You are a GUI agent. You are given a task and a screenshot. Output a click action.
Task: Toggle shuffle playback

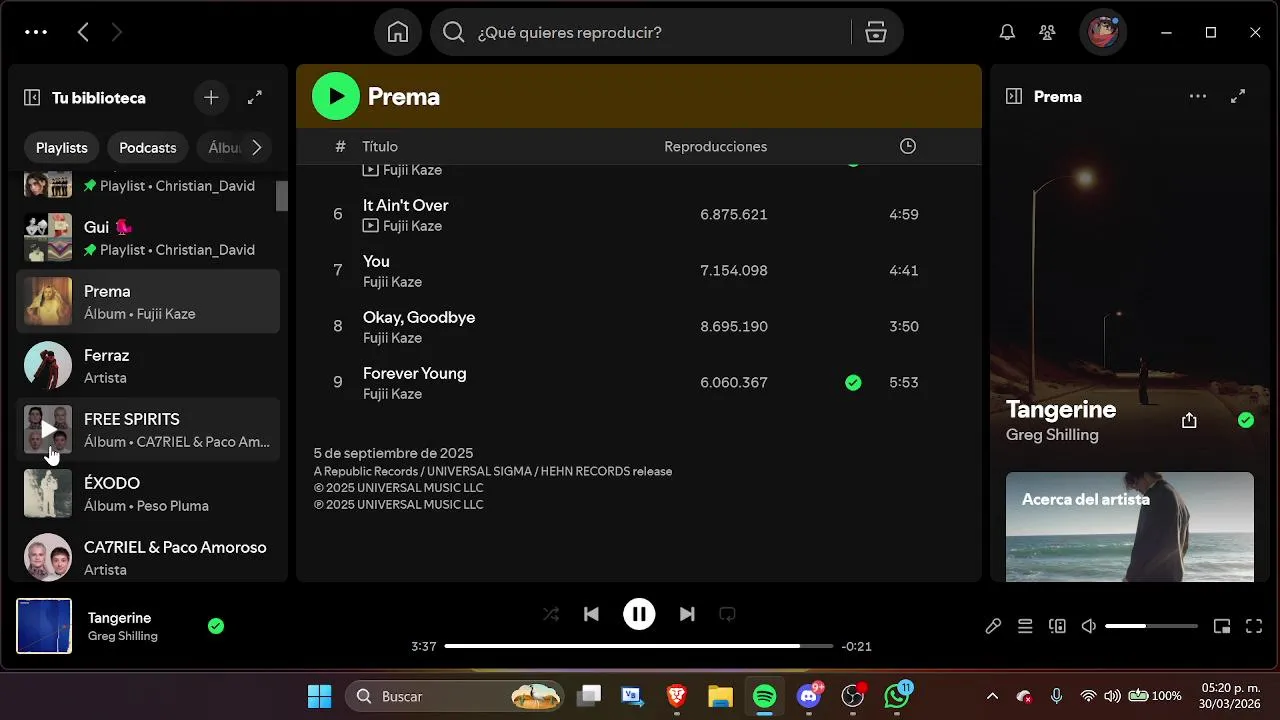(x=551, y=614)
